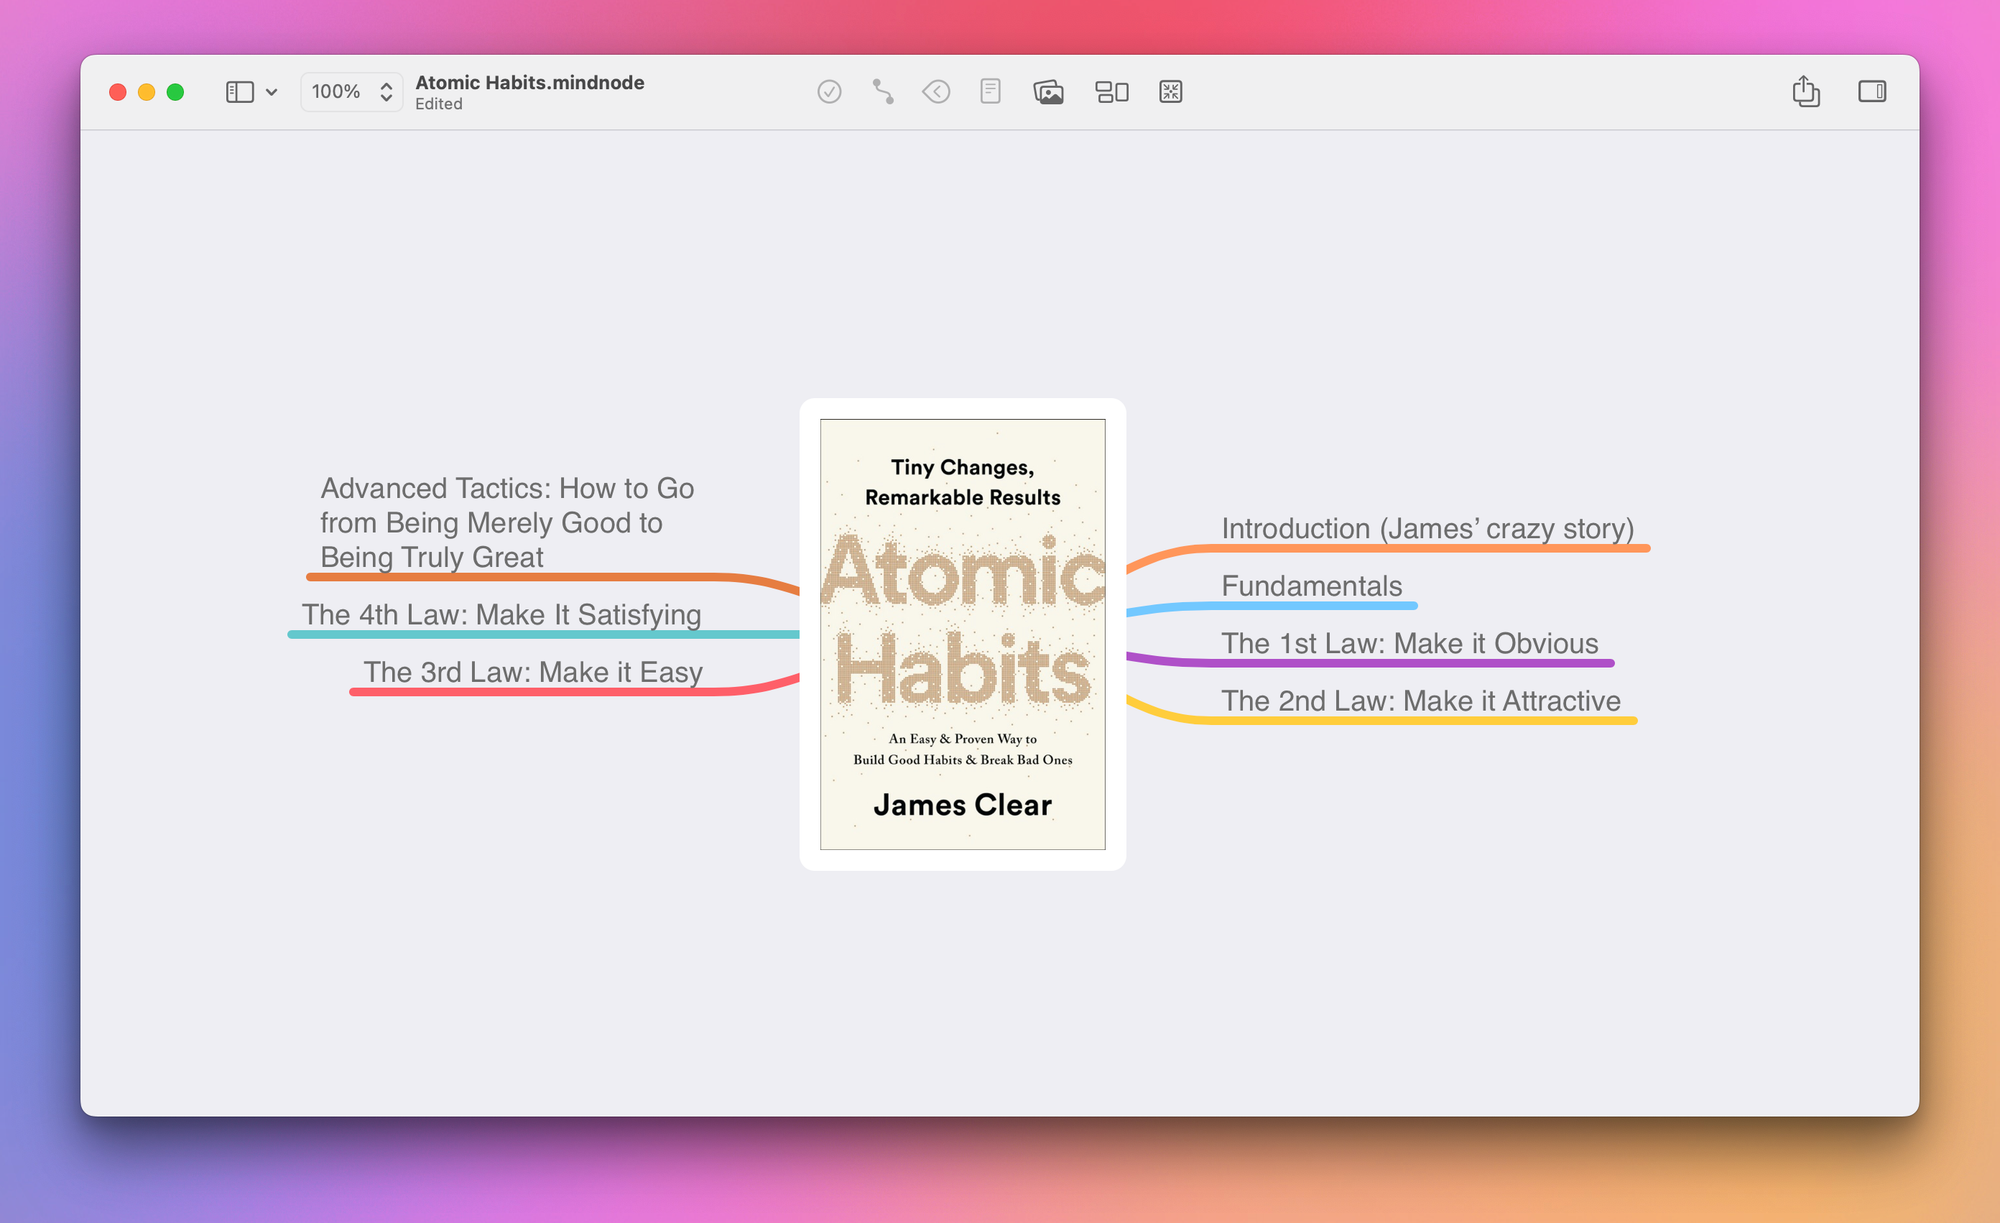Image resolution: width=2000 pixels, height=1223 pixels.
Task: Select The 2nd Law: Make it Attractive node
Action: coord(1420,701)
